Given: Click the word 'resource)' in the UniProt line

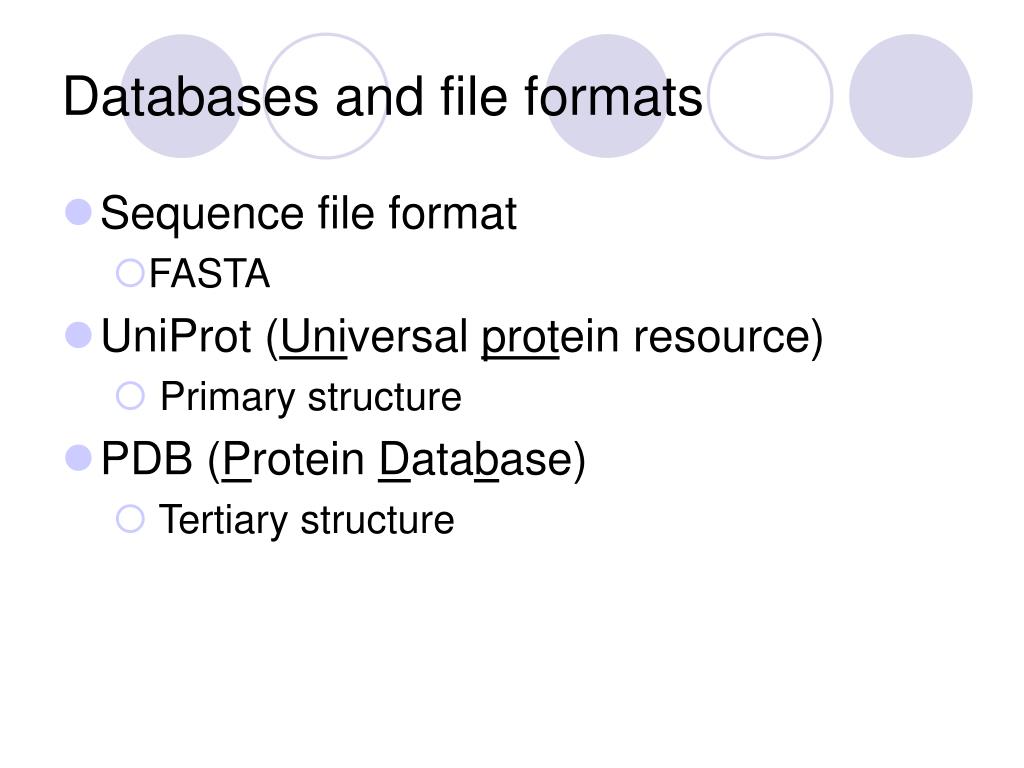Looking at the screenshot, I should [728, 337].
